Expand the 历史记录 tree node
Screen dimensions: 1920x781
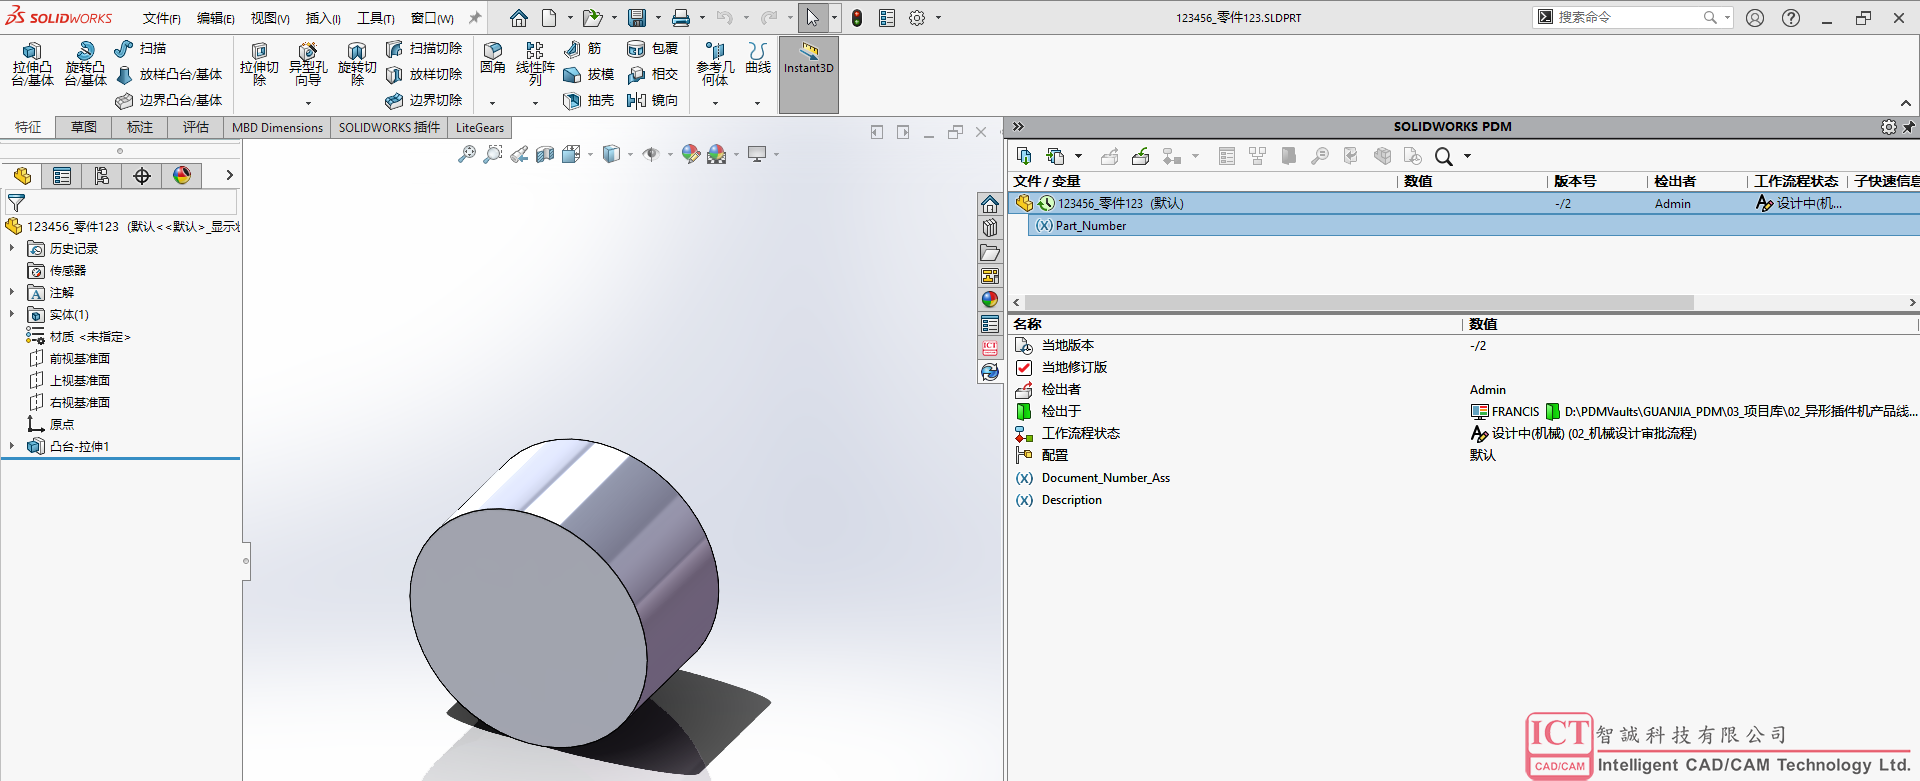[x=12, y=248]
